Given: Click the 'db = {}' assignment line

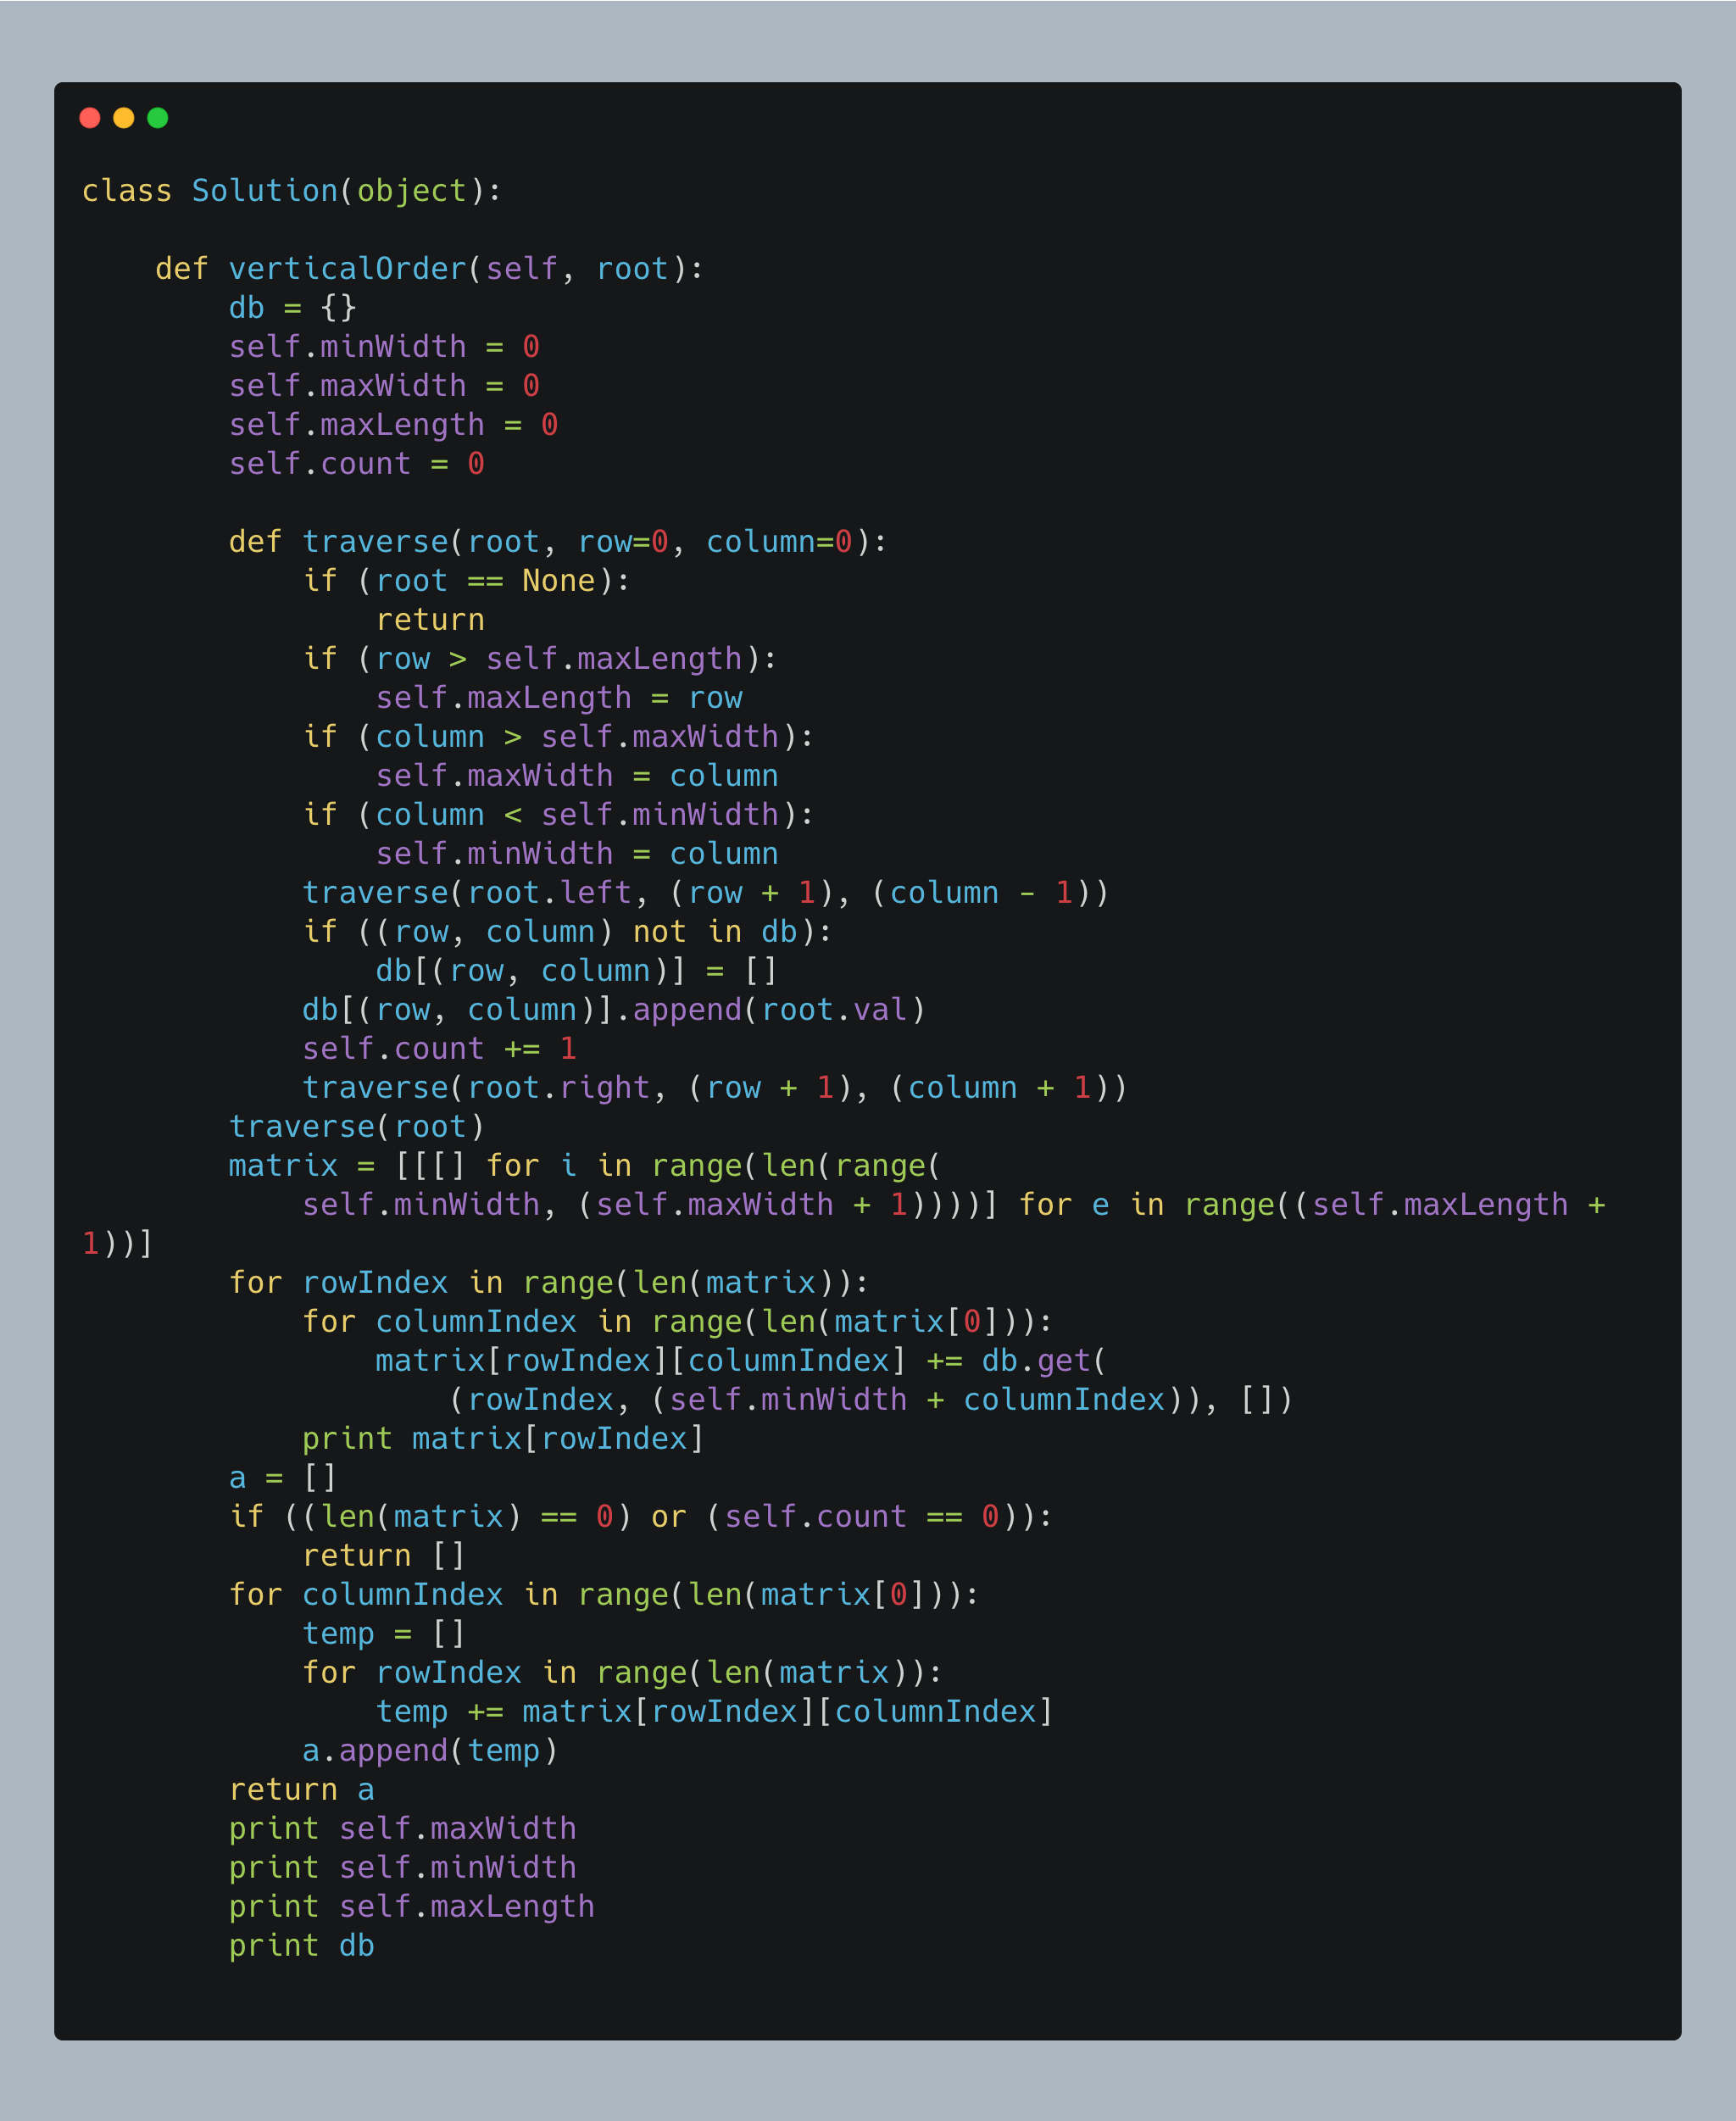Looking at the screenshot, I should (292, 308).
